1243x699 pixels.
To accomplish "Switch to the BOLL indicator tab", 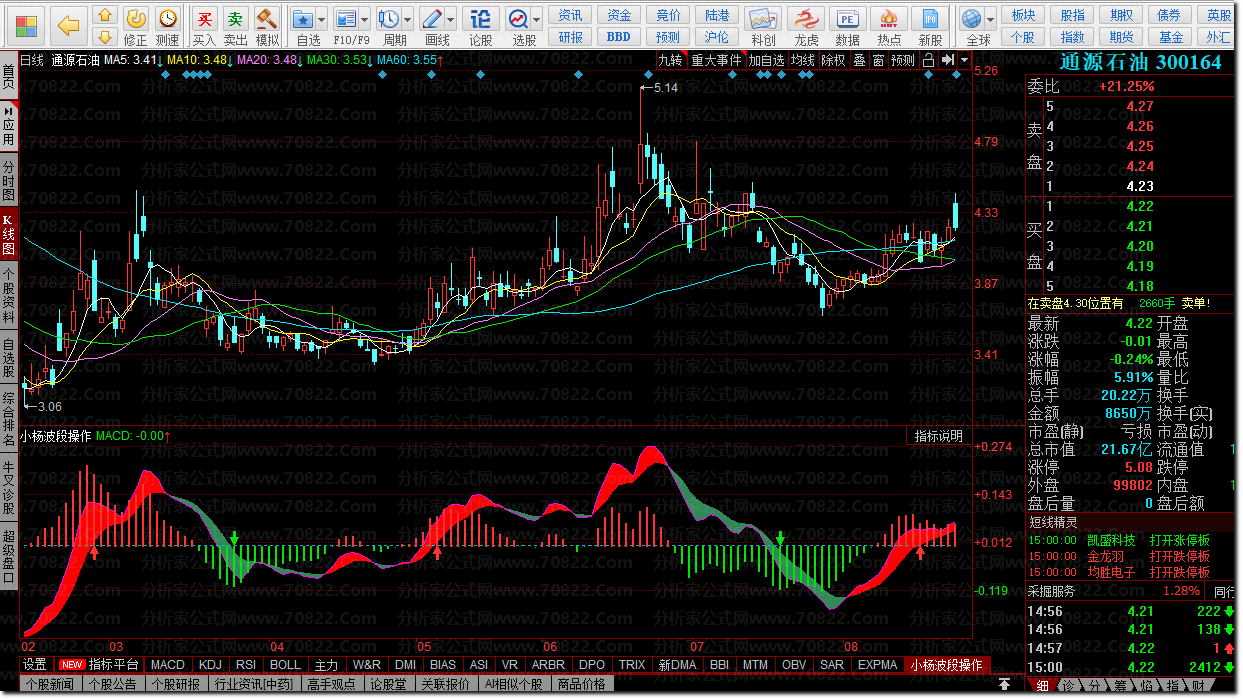I will [285, 664].
